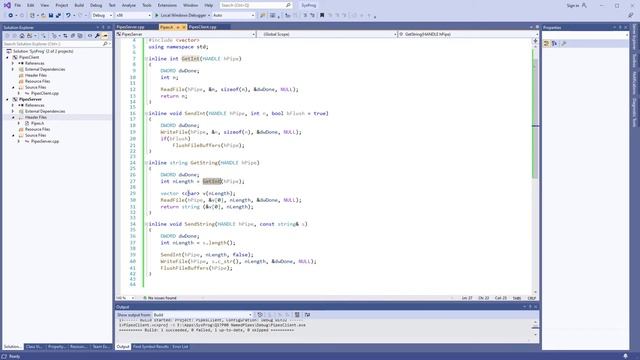
Task: Open the PipeServer project scope dropdown
Action: 186,34
